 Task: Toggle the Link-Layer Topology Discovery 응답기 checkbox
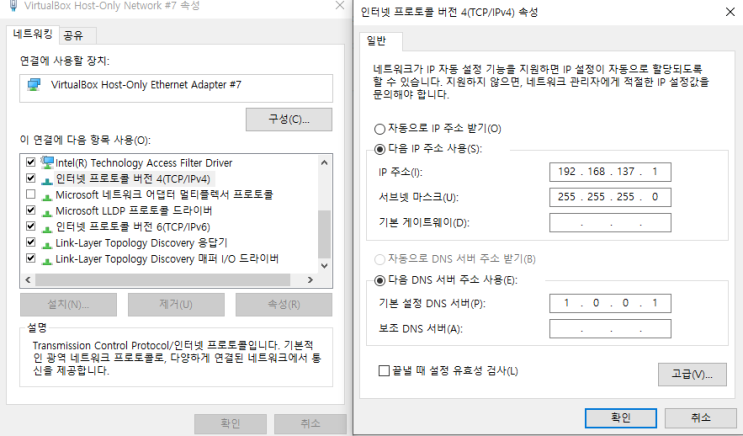(31, 242)
